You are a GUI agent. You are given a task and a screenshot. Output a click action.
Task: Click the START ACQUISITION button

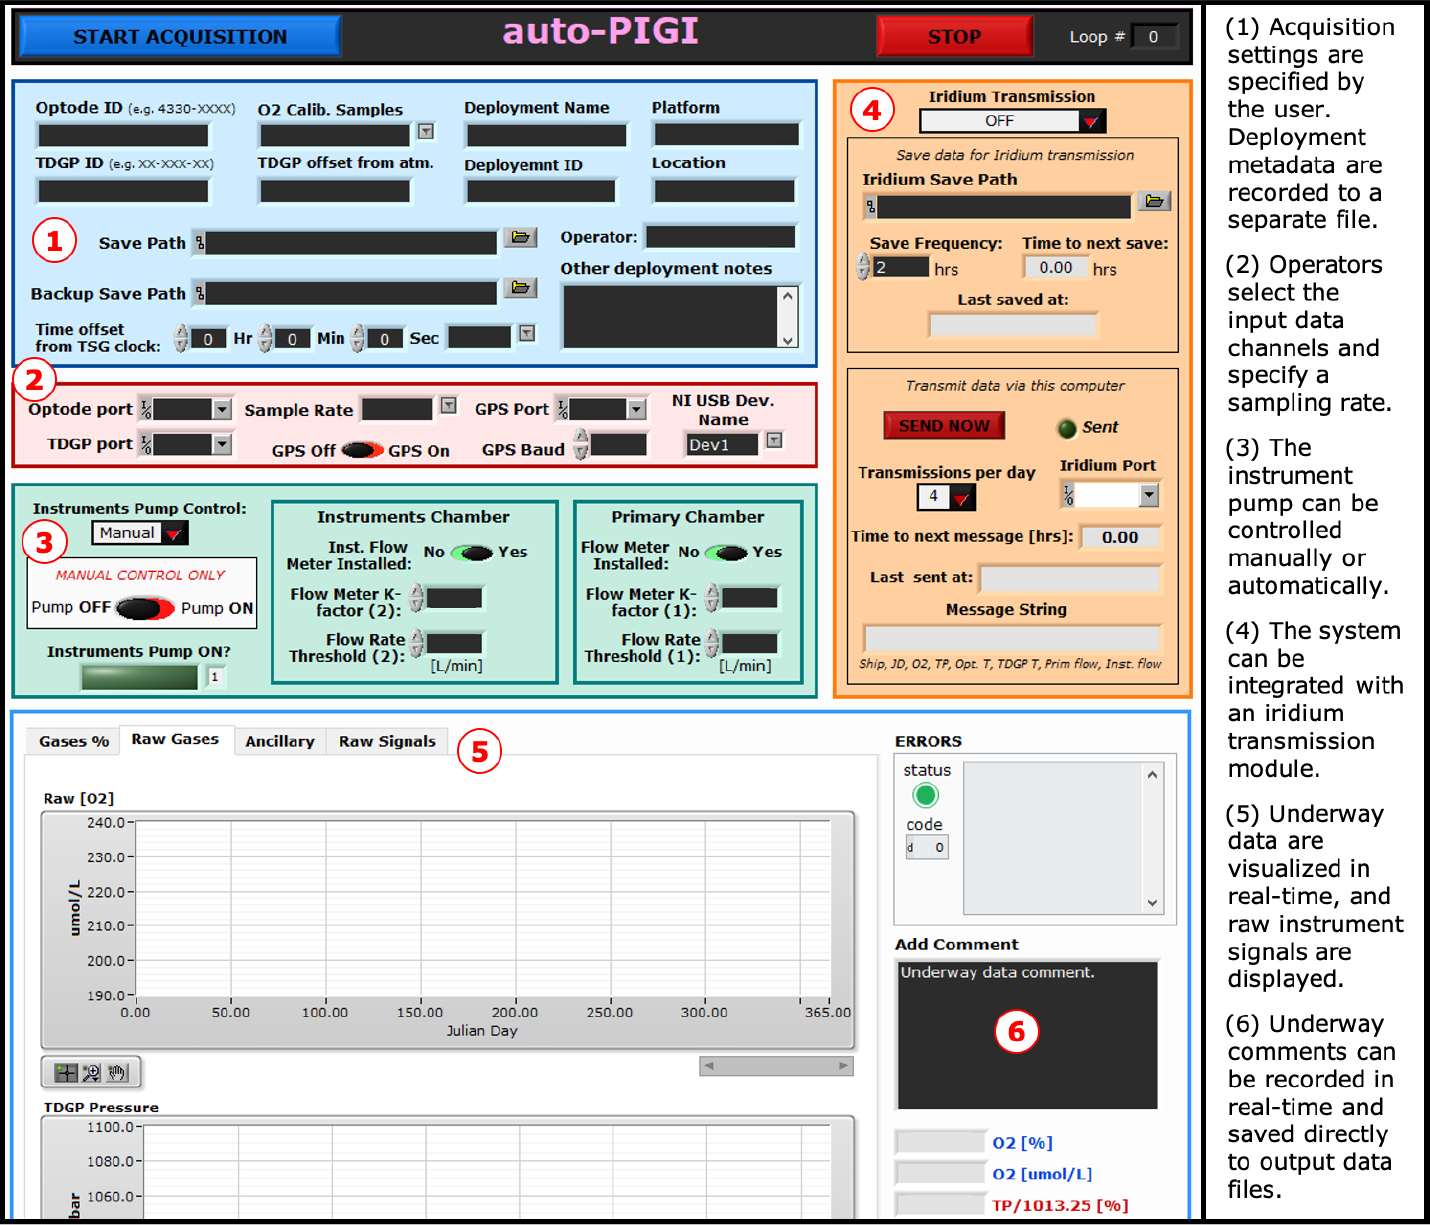tap(180, 37)
